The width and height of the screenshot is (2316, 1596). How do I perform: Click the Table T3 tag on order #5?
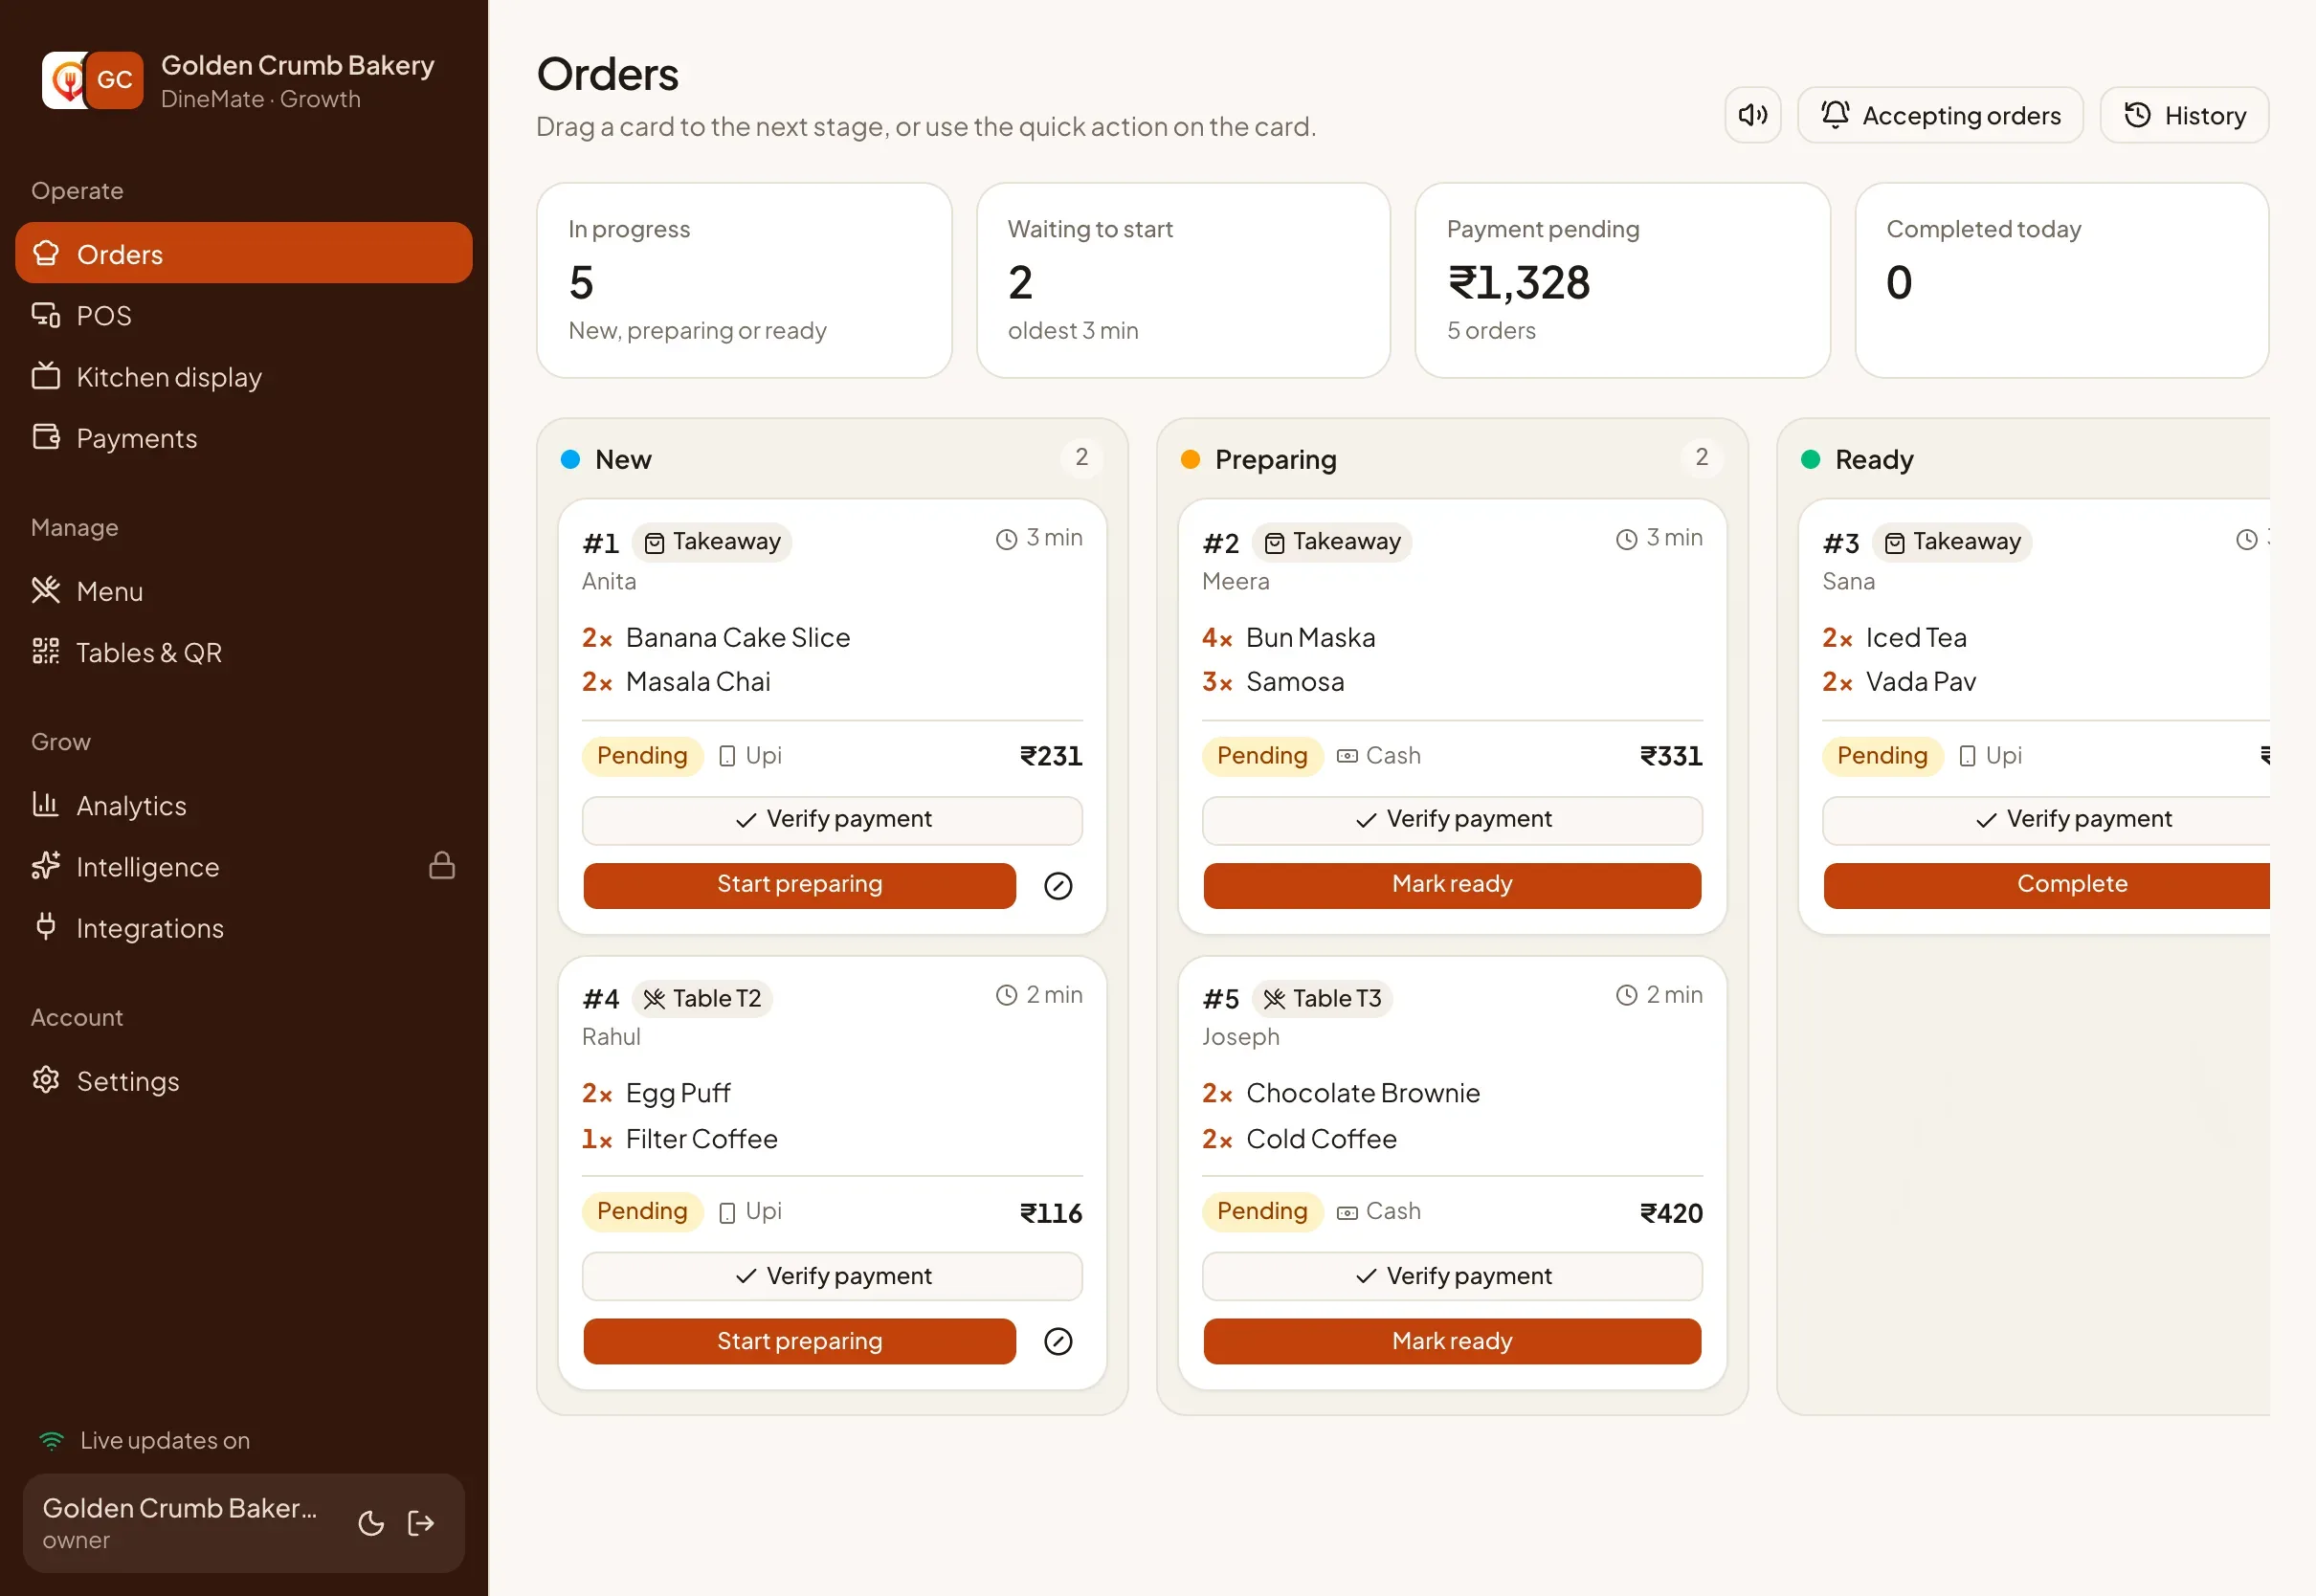point(1322,999)
